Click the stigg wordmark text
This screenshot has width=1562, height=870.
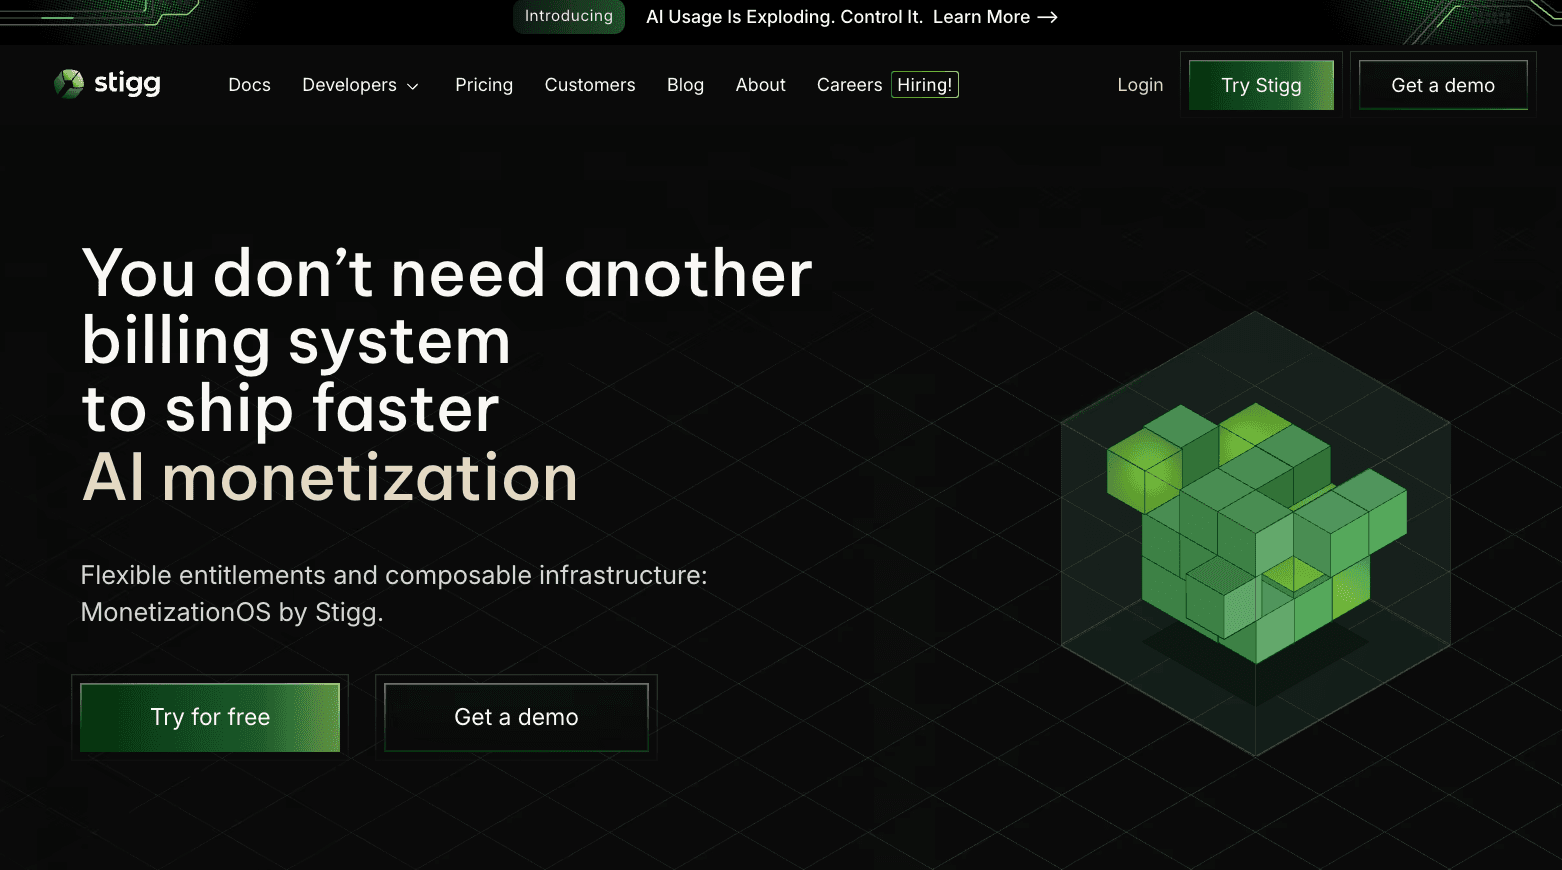tap(127, 83)
